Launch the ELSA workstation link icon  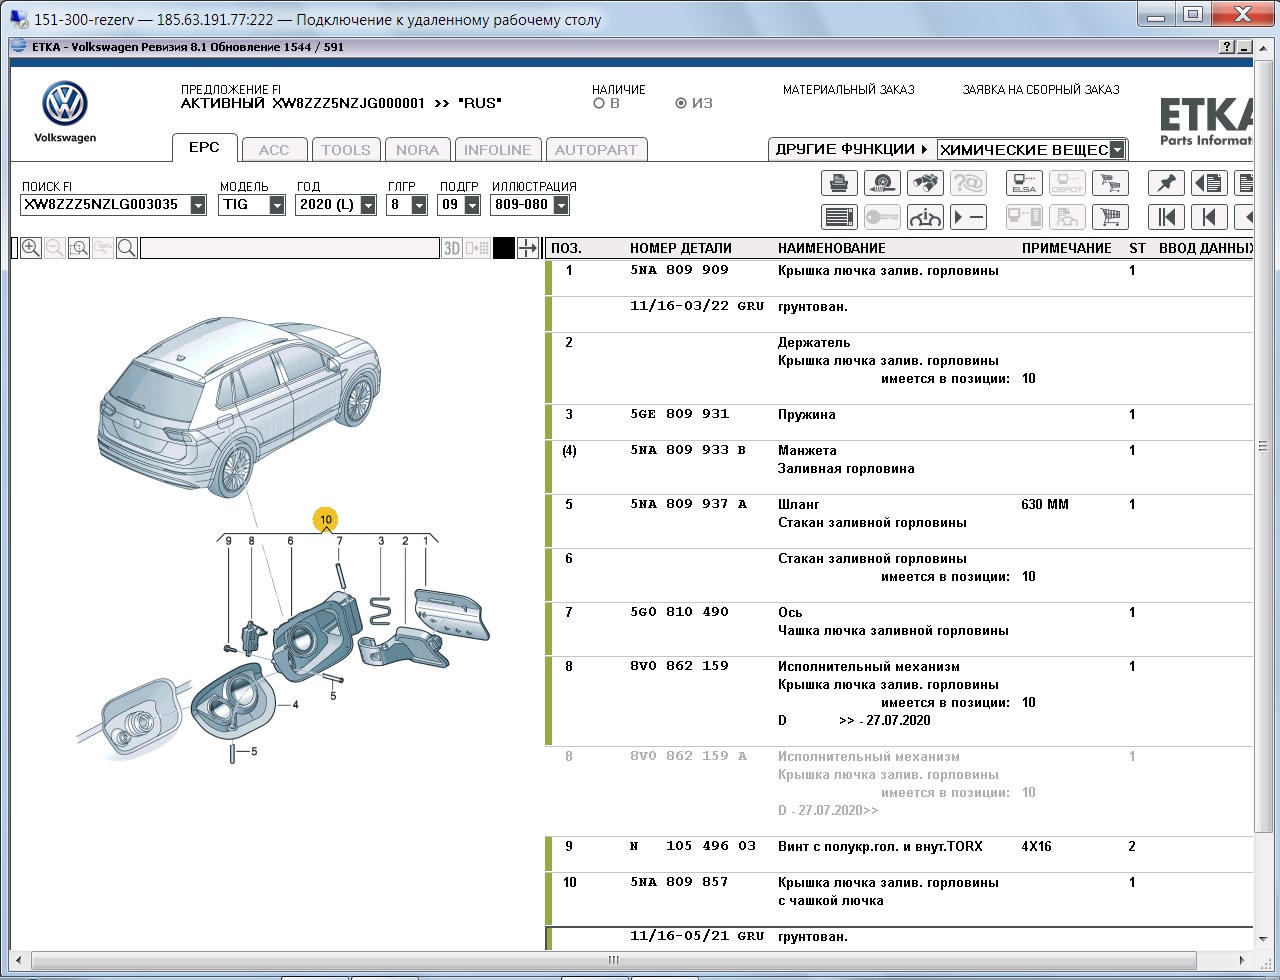pos(1024,183)
